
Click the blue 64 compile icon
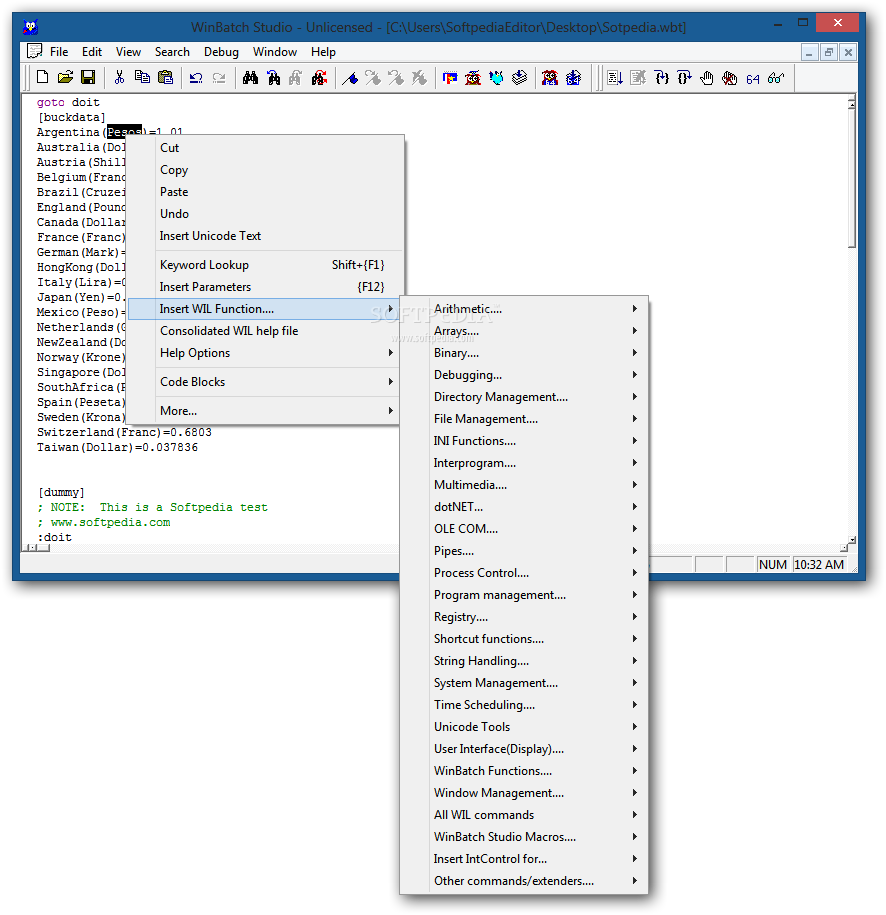[x=574, y=77]
